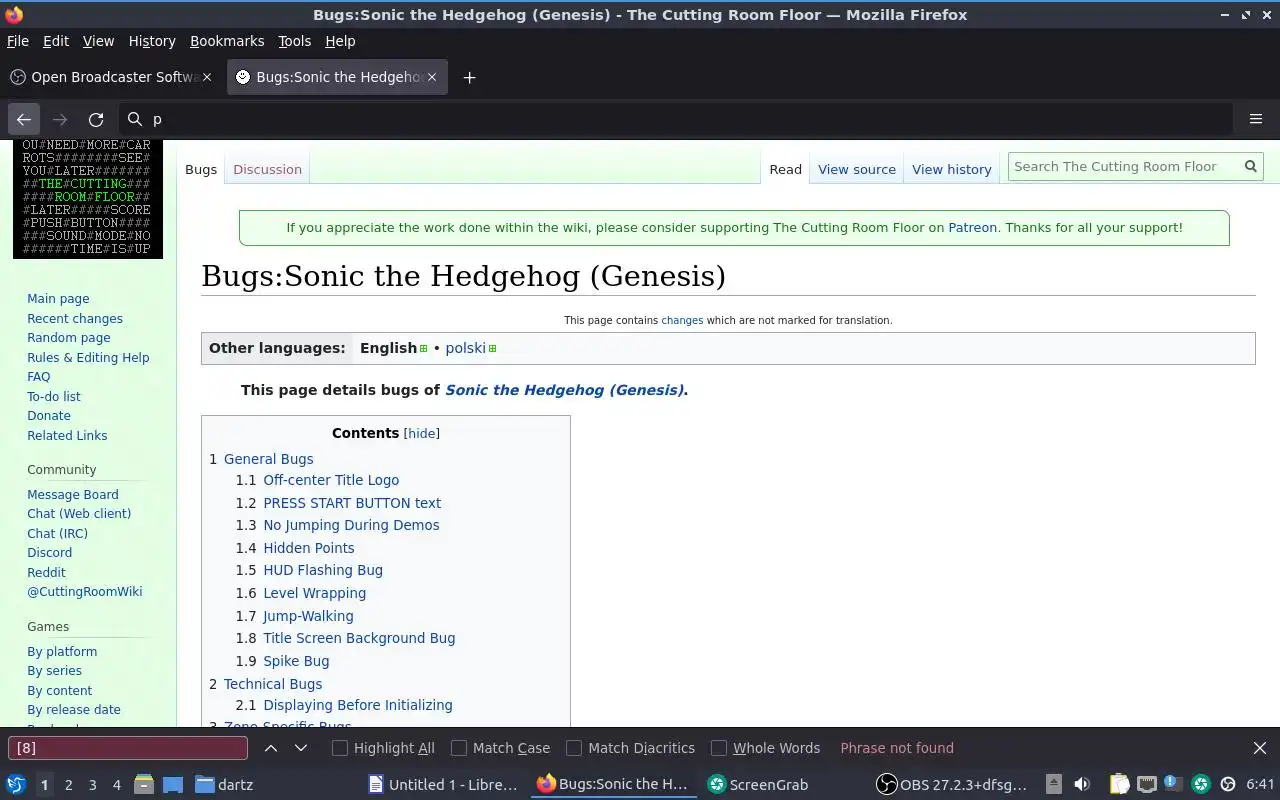Click the Firefox icon in title bar

14,14
